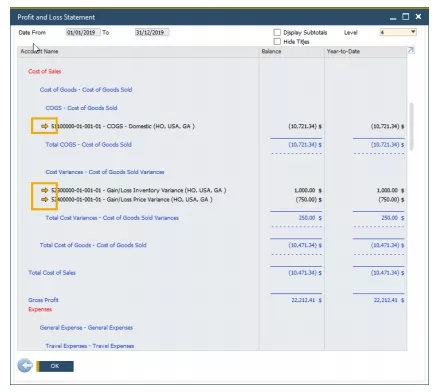Image resolution: width=438 pixels, height=392 pixels.
Task: Select General Expense - General Expenses row
Action: pos(86,328)
